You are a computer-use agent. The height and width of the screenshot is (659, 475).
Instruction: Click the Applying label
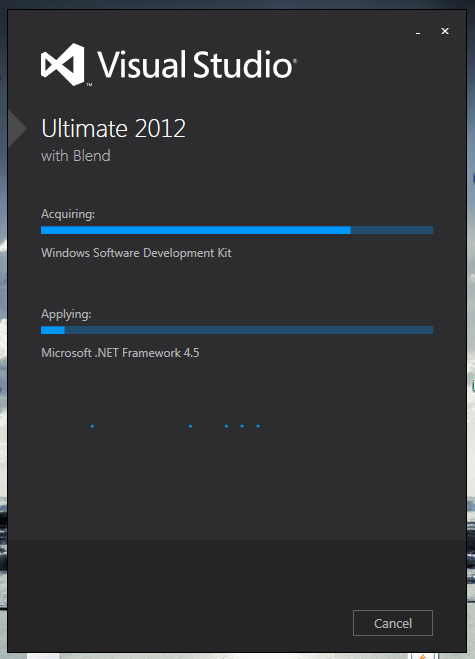[x=66, y=314]
